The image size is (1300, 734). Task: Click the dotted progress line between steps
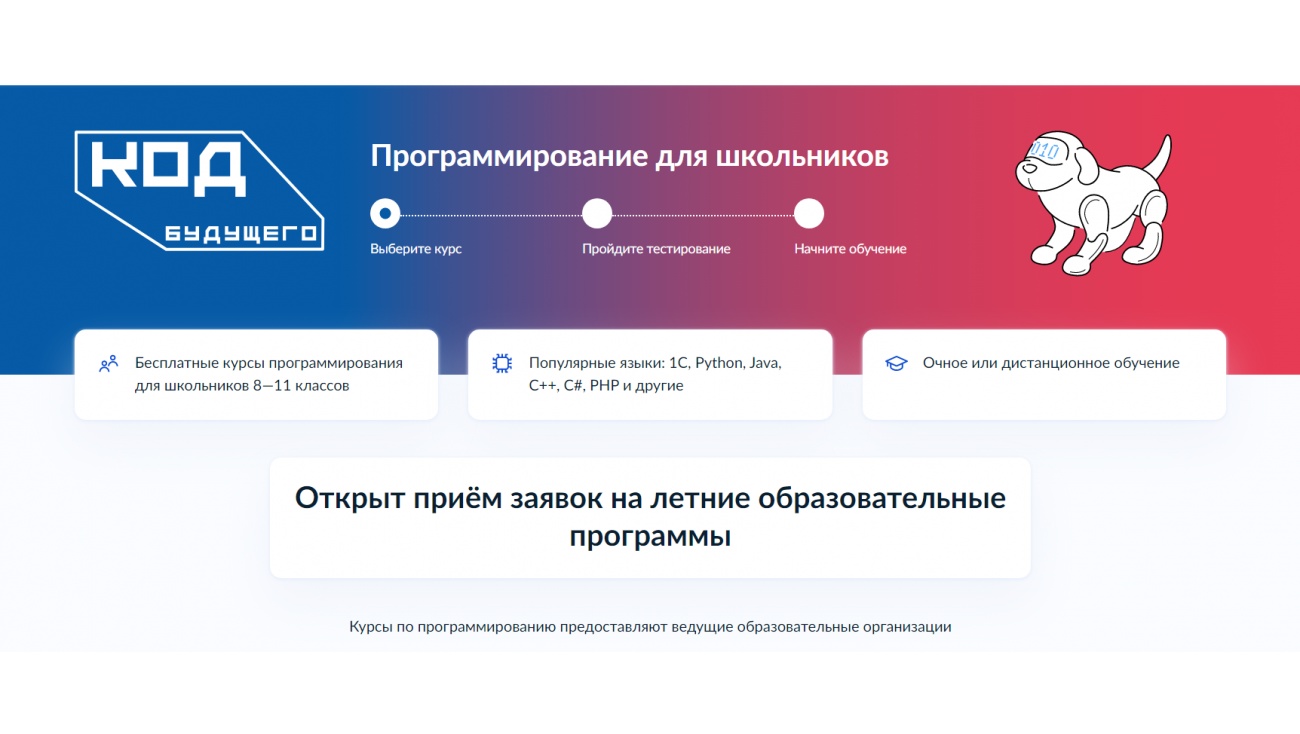[x=490, y=213]
